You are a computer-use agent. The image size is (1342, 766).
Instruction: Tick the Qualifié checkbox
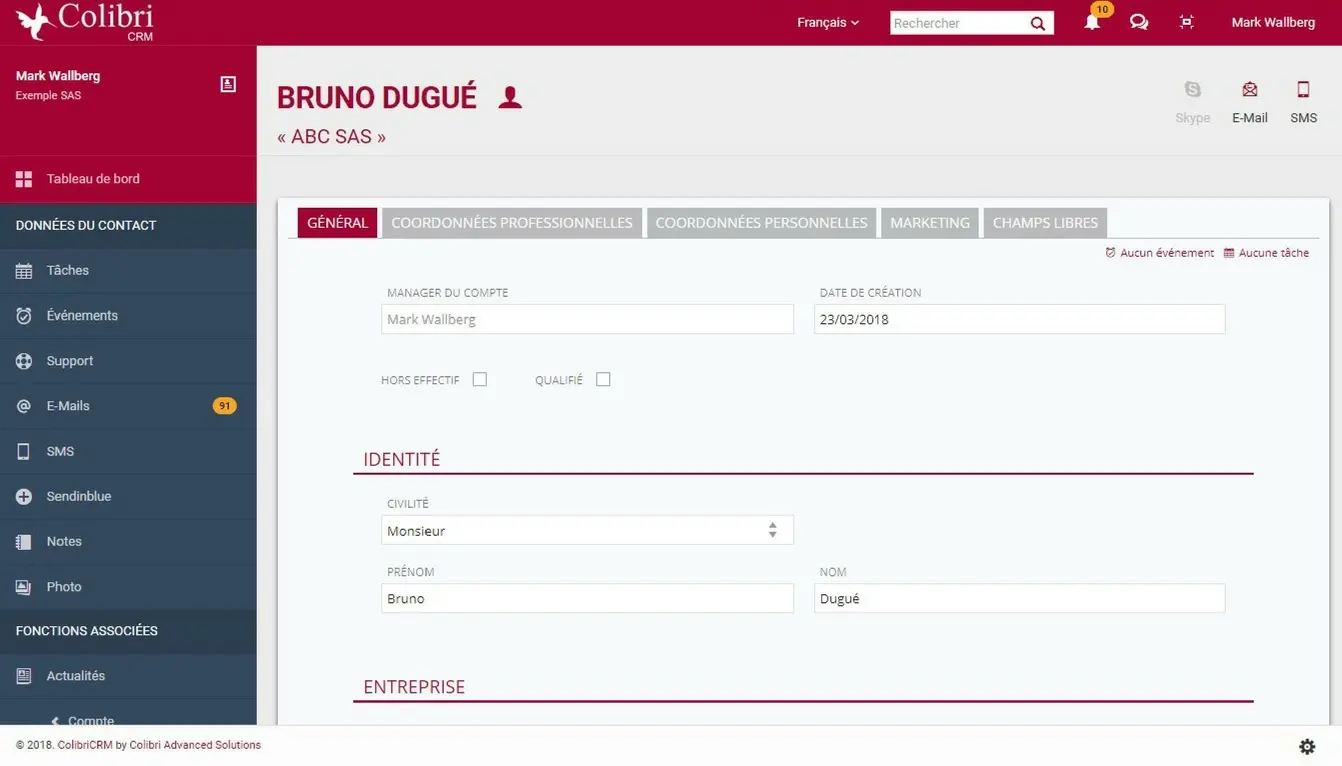point(603,379)
